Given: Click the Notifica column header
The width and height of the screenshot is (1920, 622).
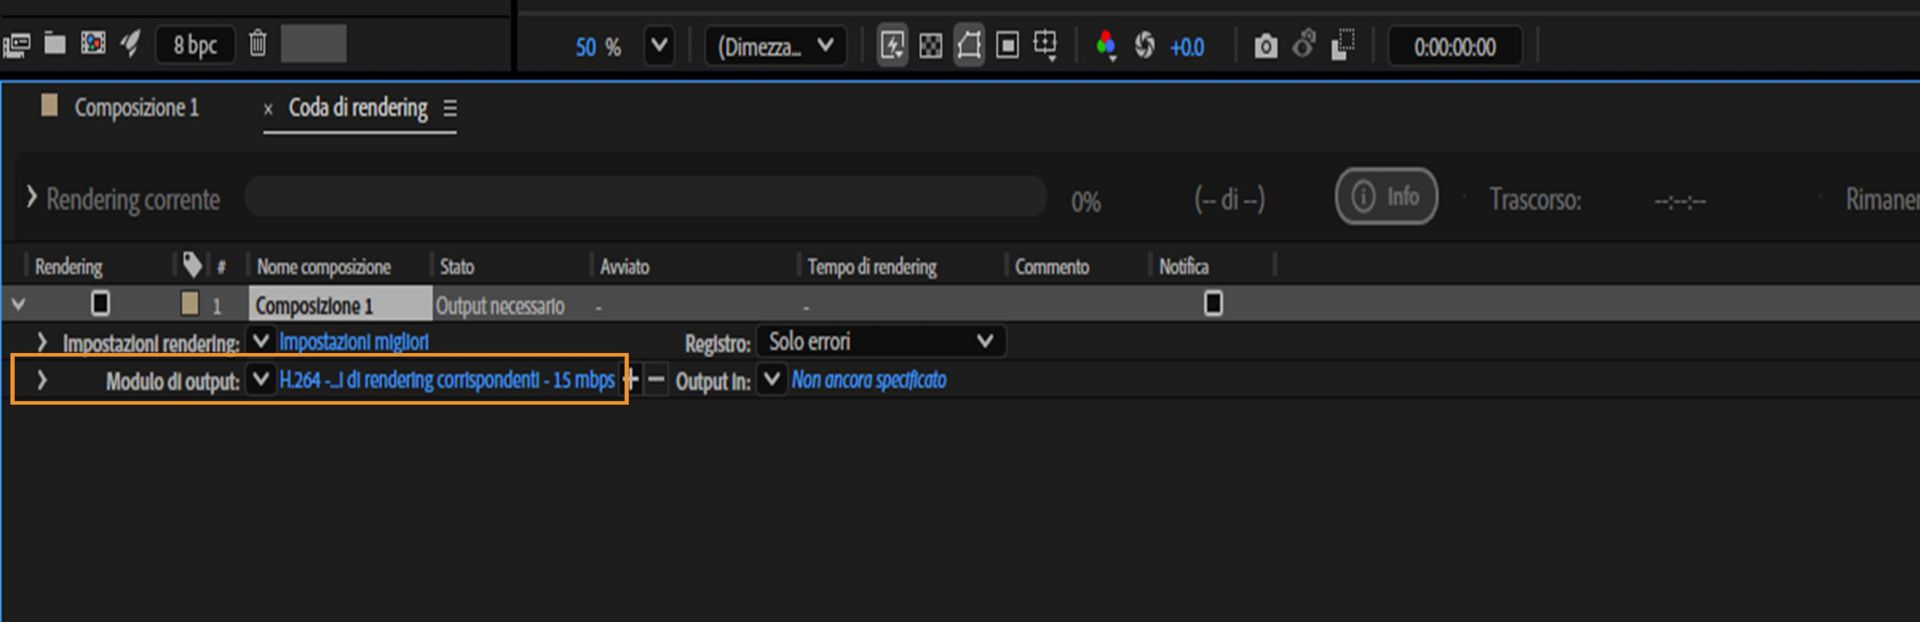Looking at the screenshot, I should [1184, 267].
